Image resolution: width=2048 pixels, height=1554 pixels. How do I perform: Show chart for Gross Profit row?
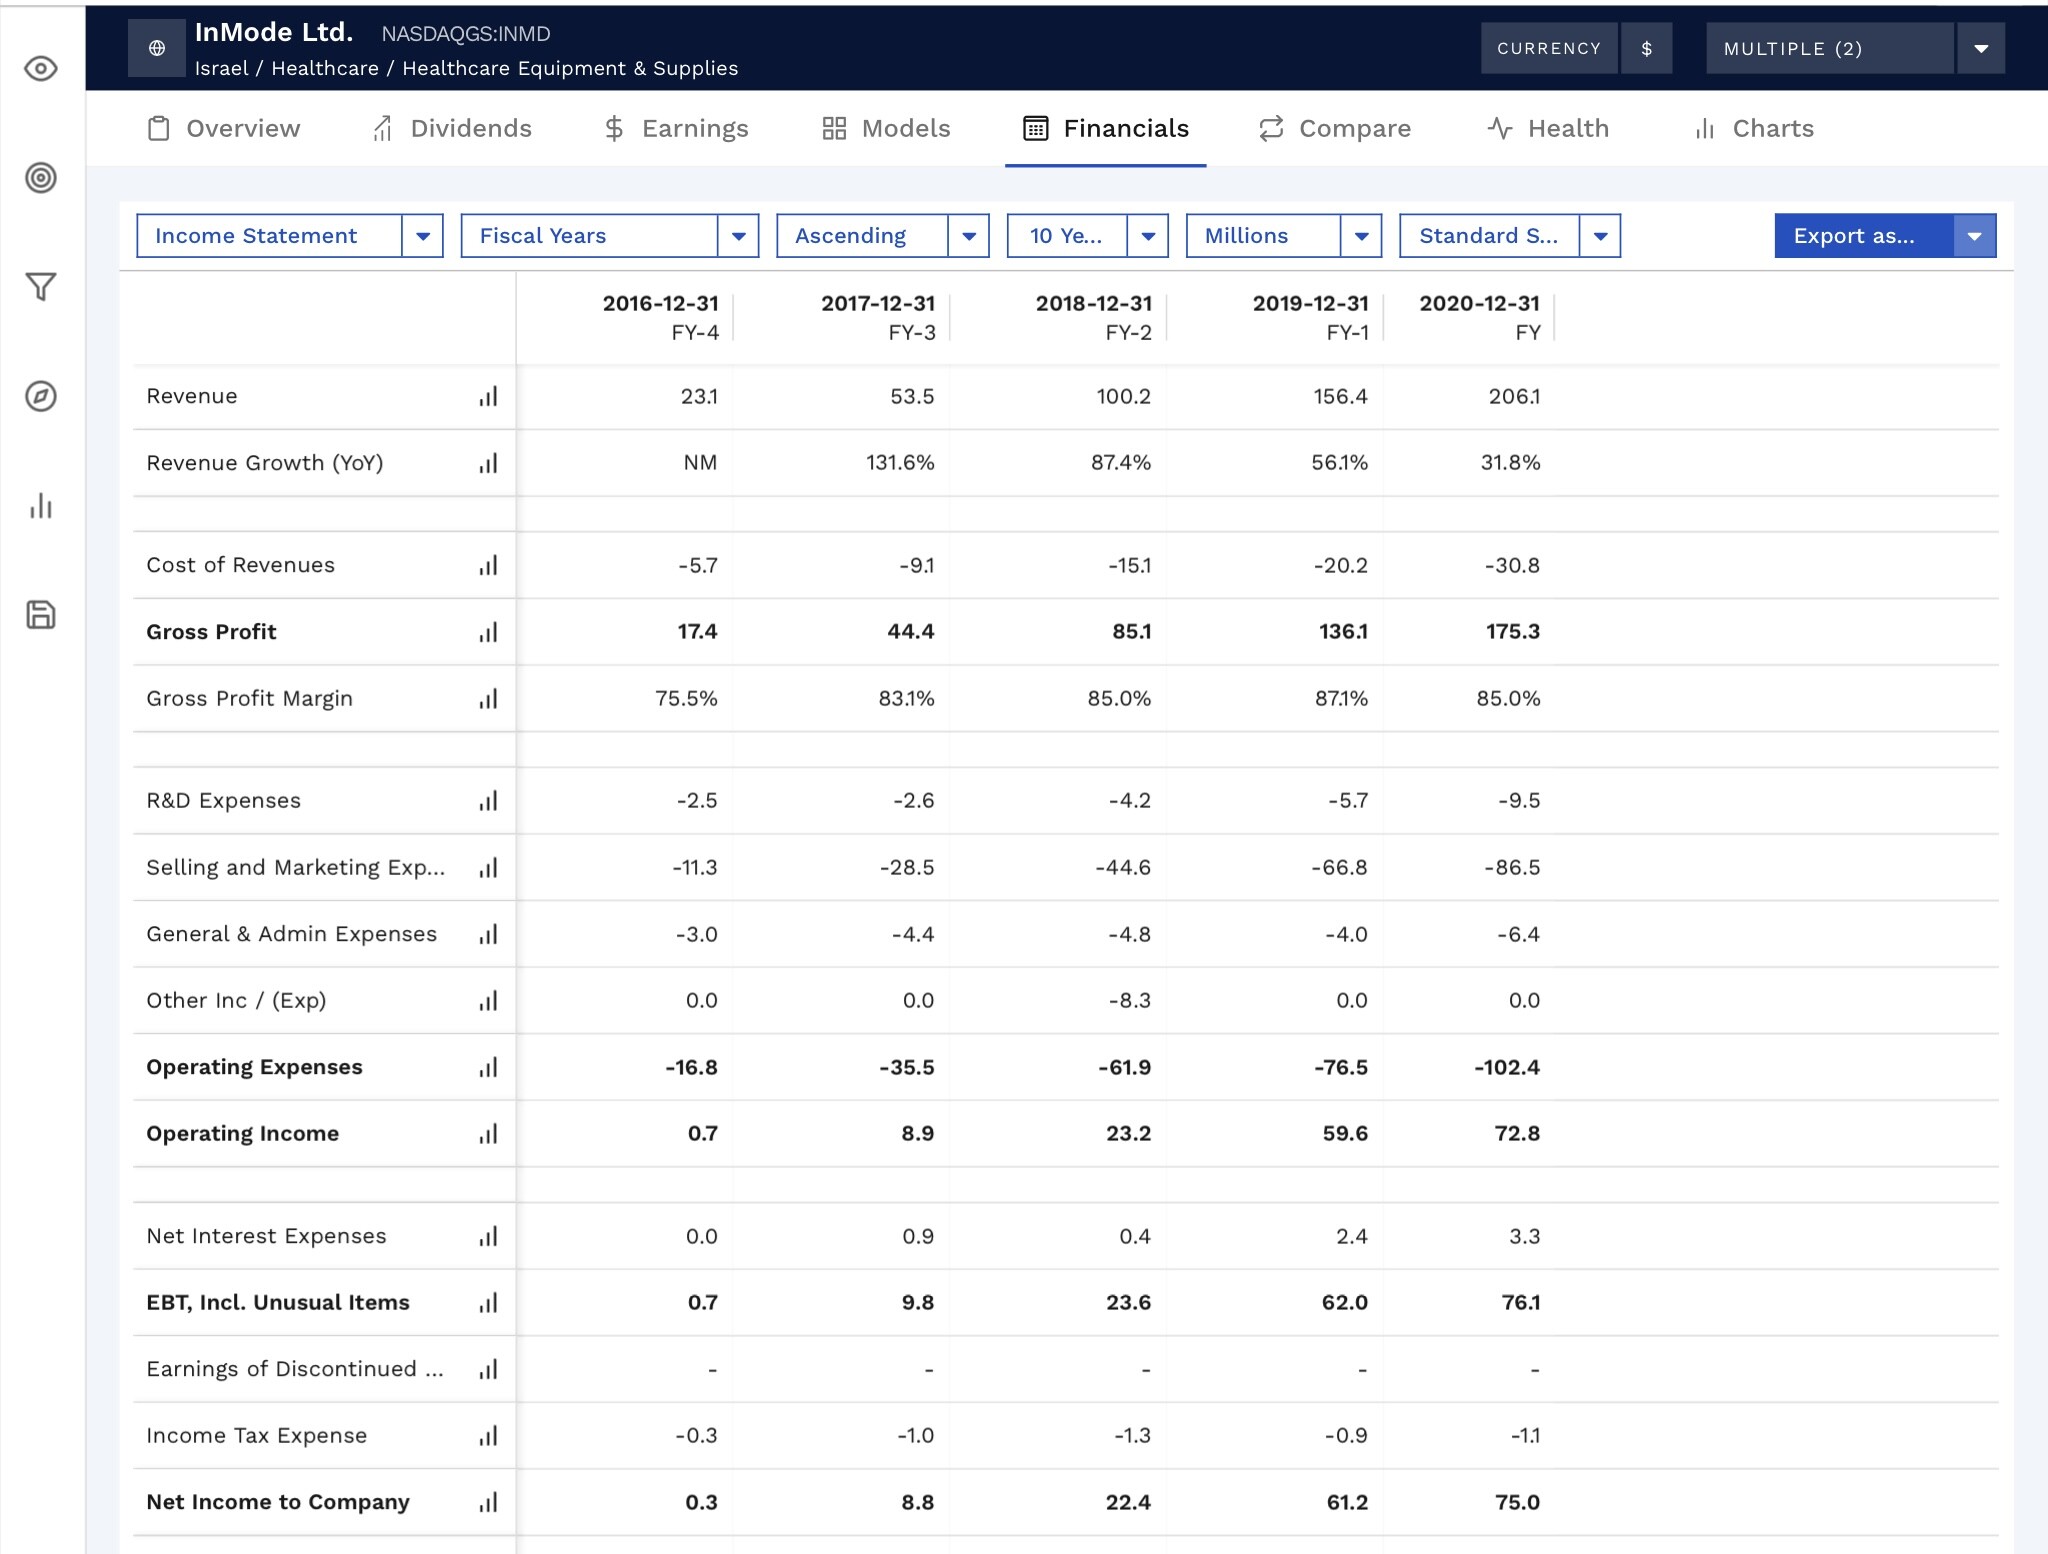(x=488, y=632)
